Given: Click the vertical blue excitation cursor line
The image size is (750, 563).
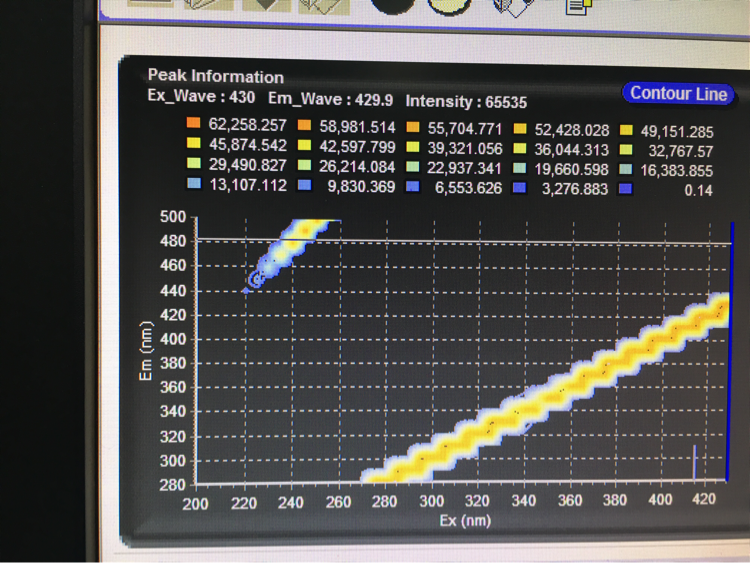Looking at the screenshot, I should (x=730, y=352).
